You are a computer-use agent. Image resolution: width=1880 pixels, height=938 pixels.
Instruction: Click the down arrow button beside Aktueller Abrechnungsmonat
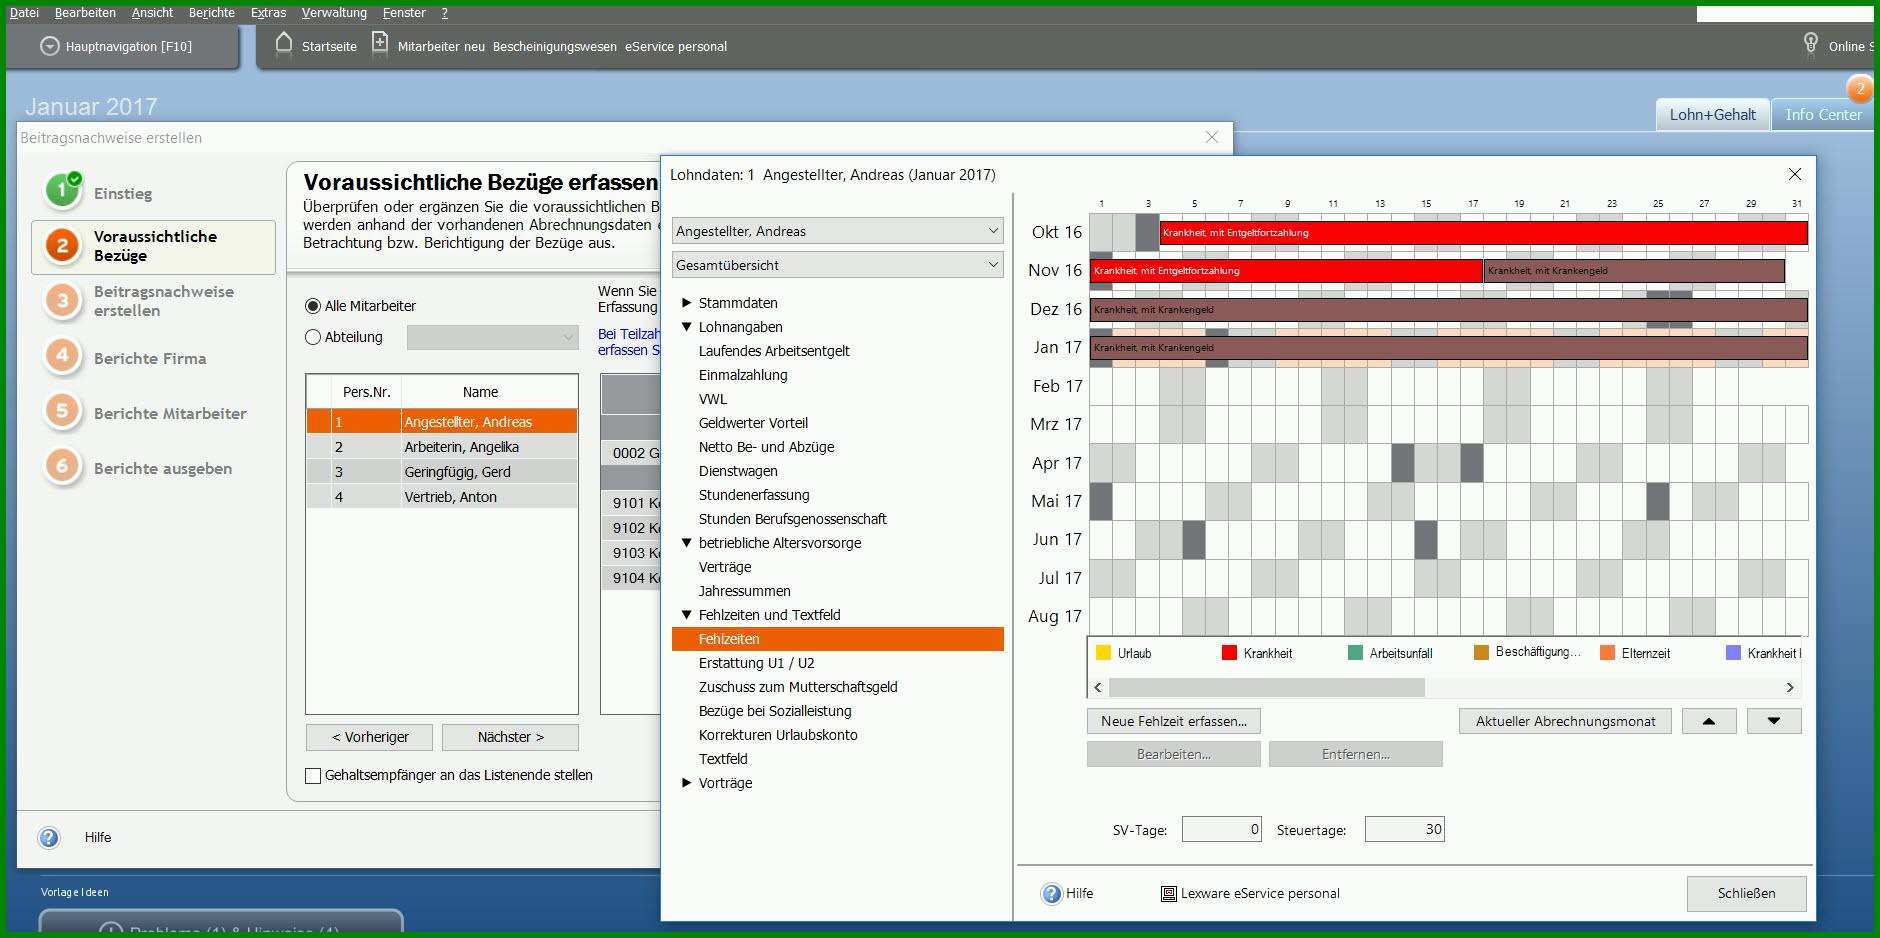1774,721
